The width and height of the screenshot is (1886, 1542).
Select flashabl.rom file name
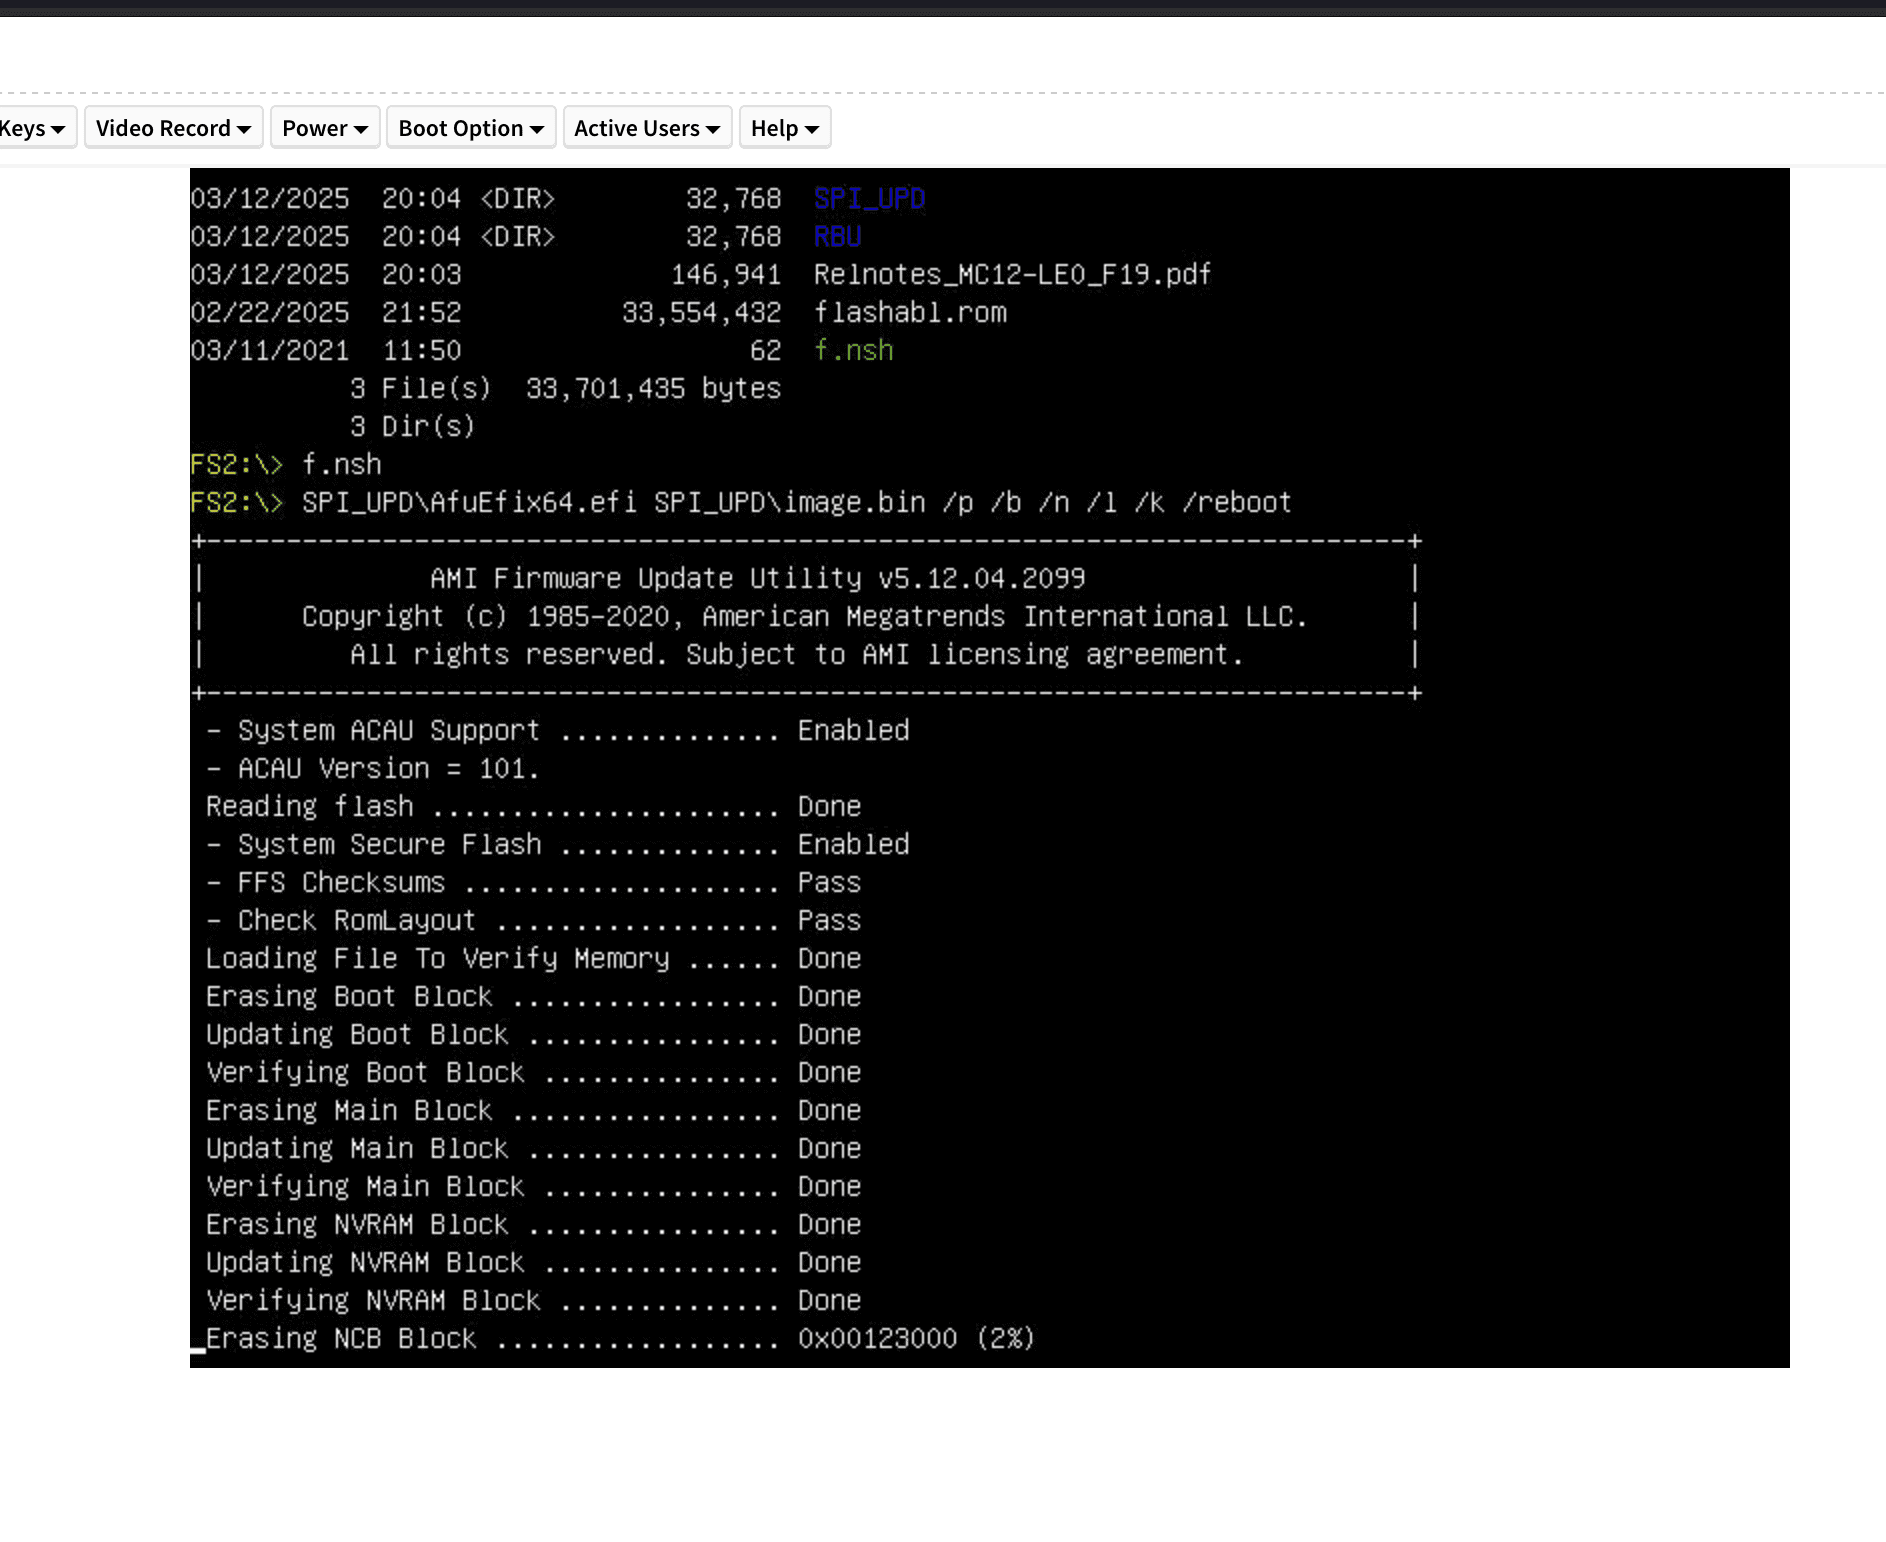pyautogui.click(x=910, y=313)
